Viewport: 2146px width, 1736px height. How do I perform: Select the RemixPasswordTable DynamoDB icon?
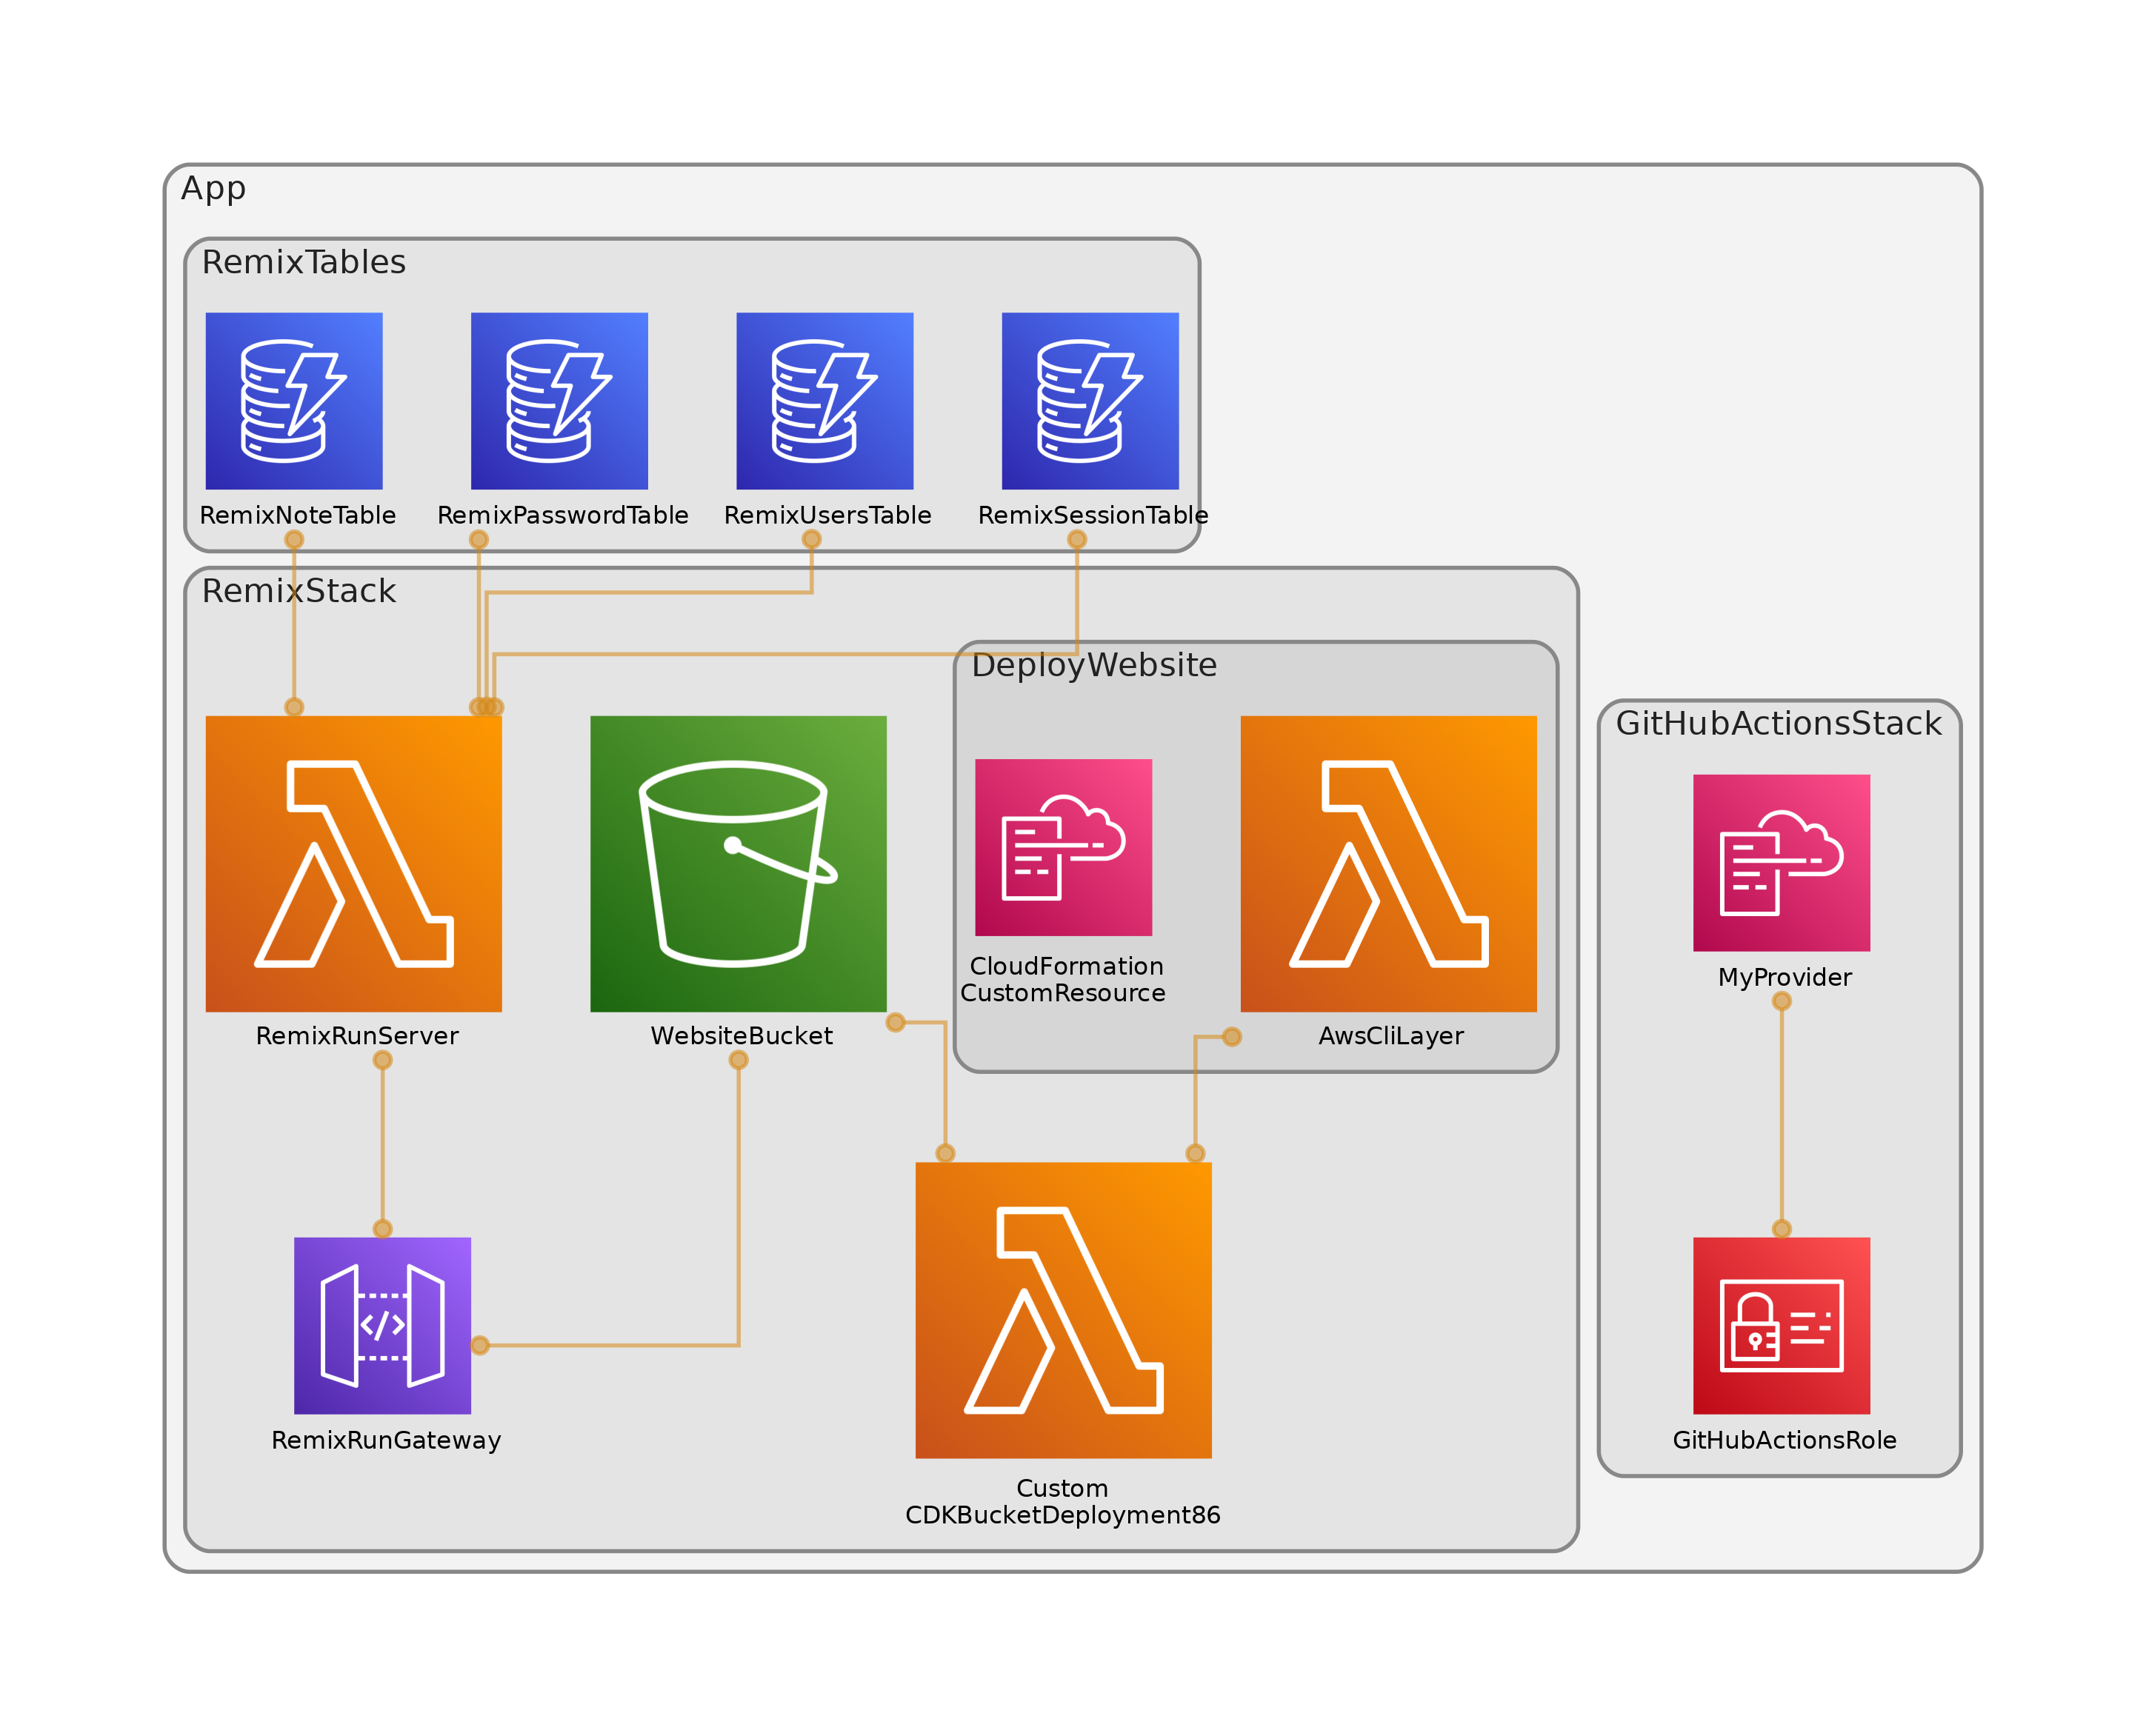pos(559,401)
